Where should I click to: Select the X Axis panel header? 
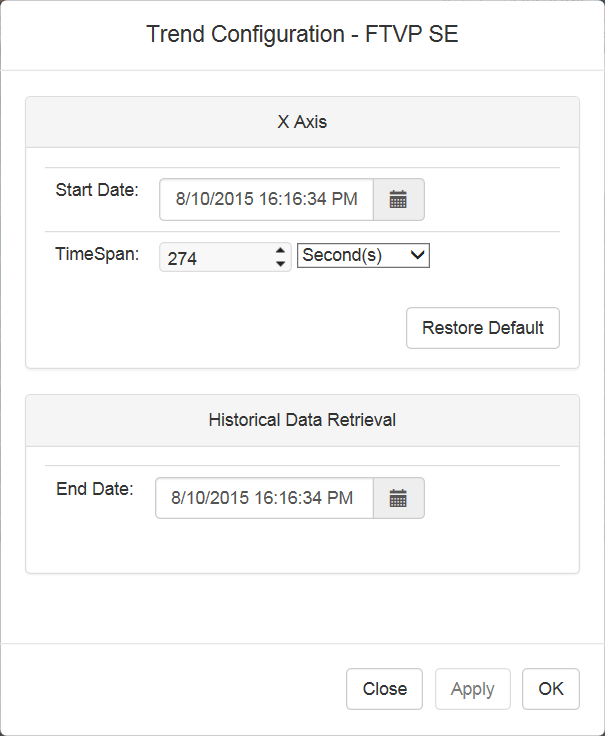pyautogui.click(x=302, y=122)
